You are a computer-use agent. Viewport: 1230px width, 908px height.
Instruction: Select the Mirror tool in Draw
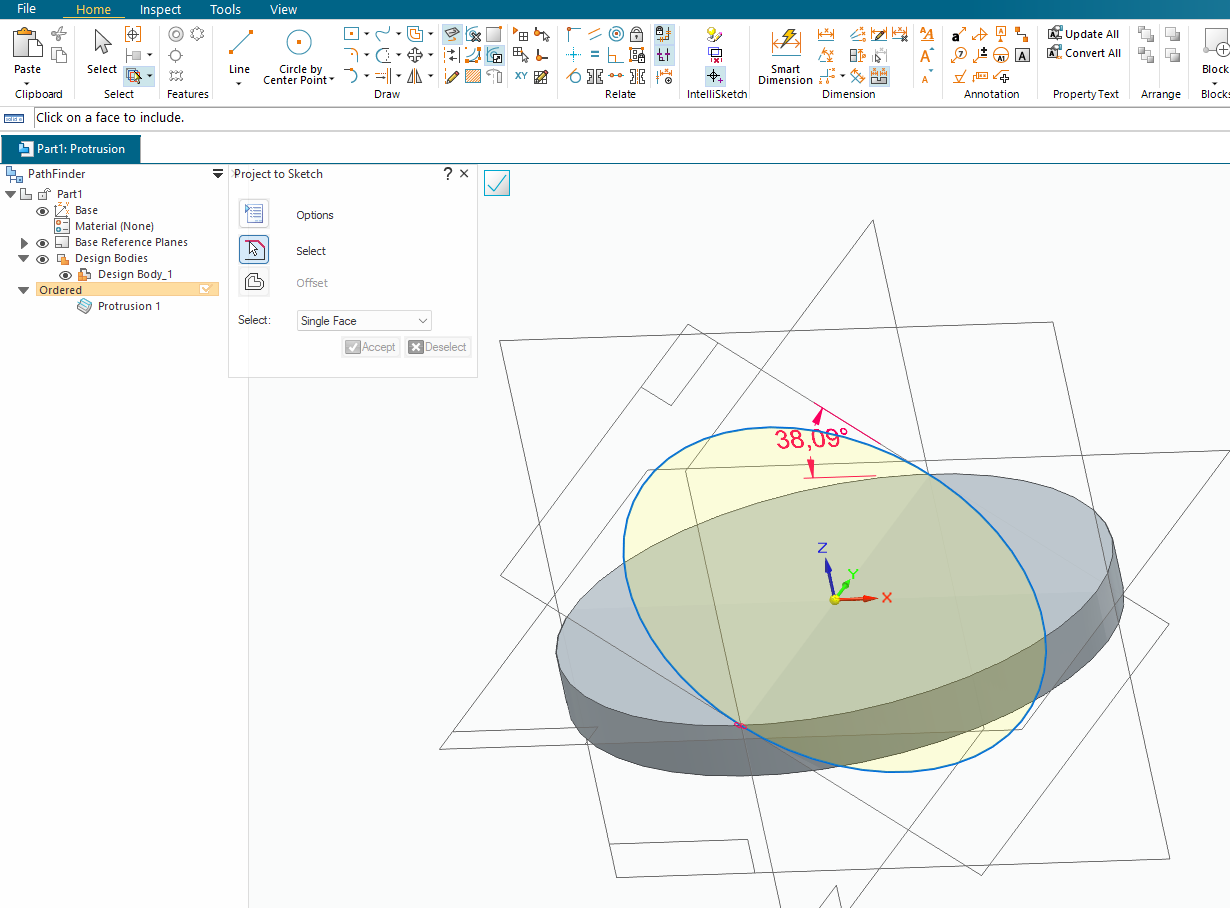coord(414,76)
